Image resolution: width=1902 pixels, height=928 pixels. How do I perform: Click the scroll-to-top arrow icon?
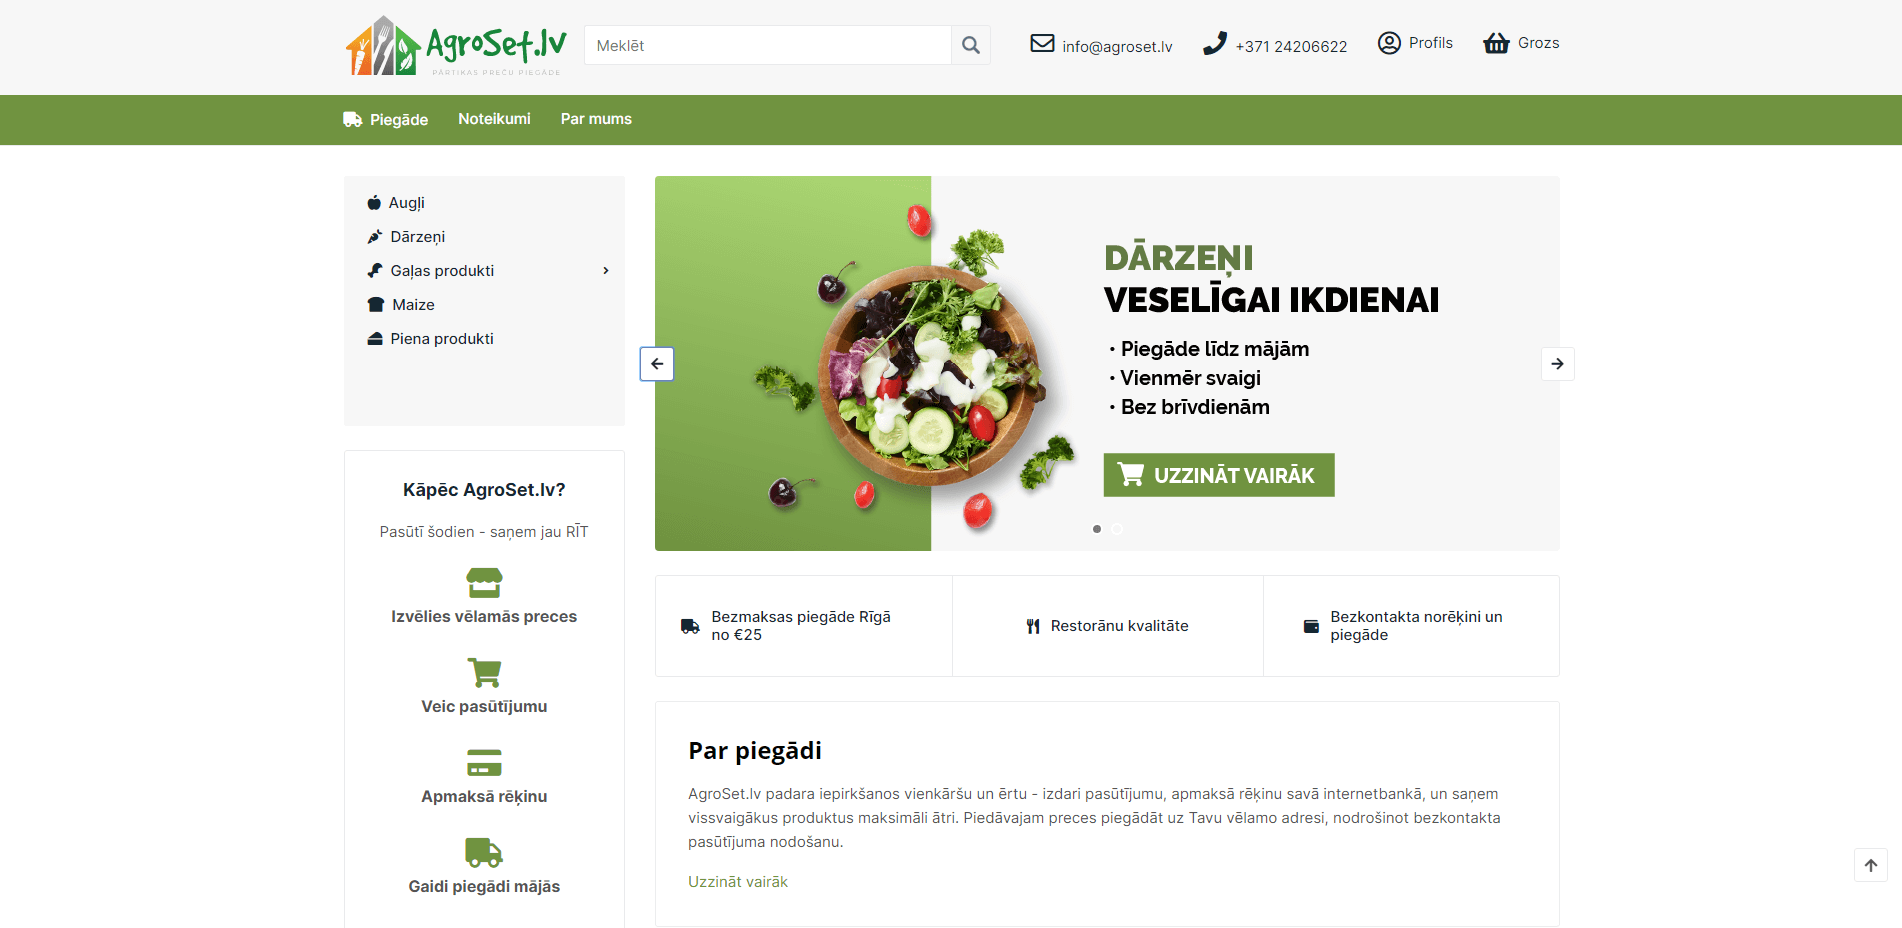click(x=1871, y=866)
